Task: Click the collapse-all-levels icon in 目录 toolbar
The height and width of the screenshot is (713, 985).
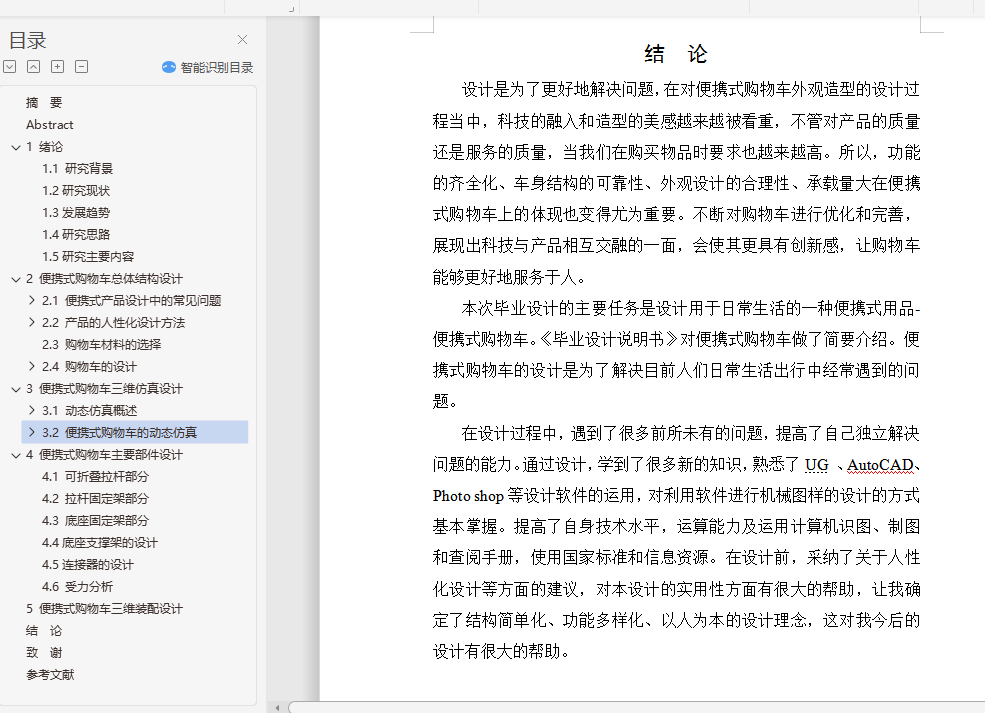Action: [x=33, y=67]
